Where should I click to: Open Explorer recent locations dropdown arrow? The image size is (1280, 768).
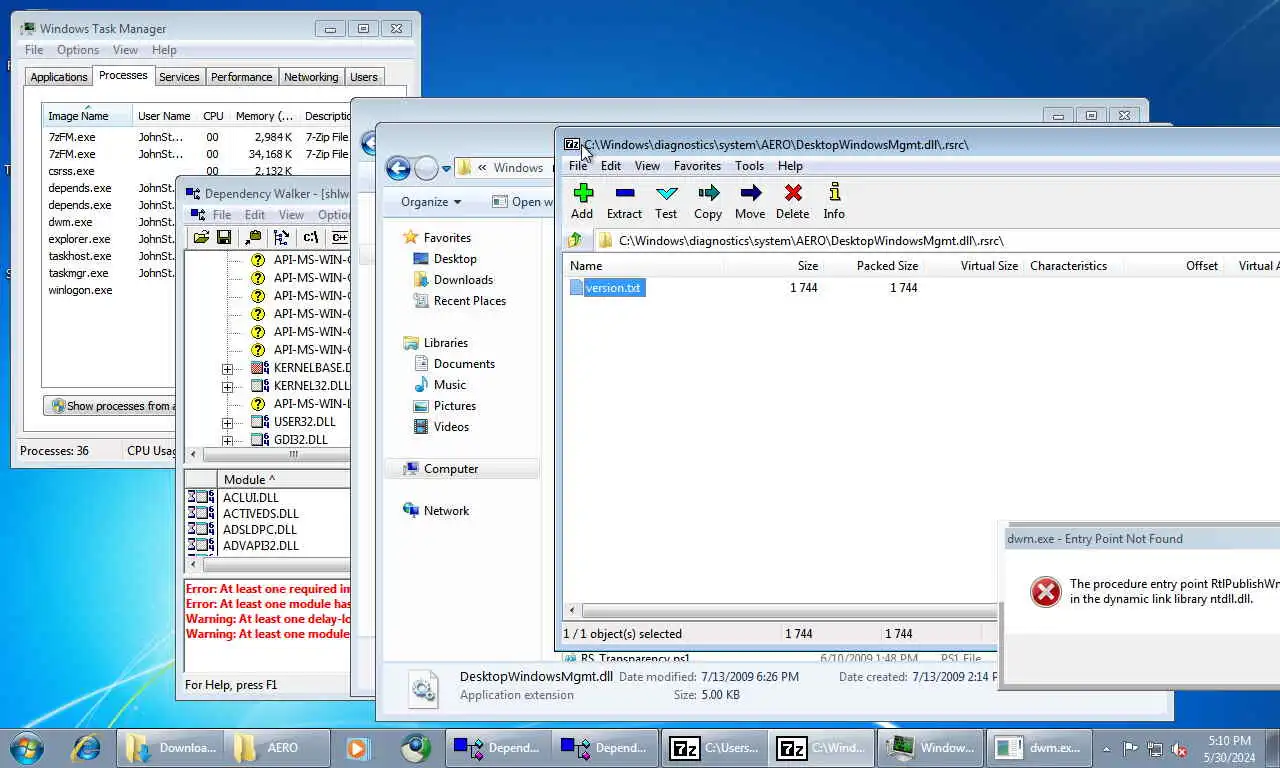[x=446, y=169]
